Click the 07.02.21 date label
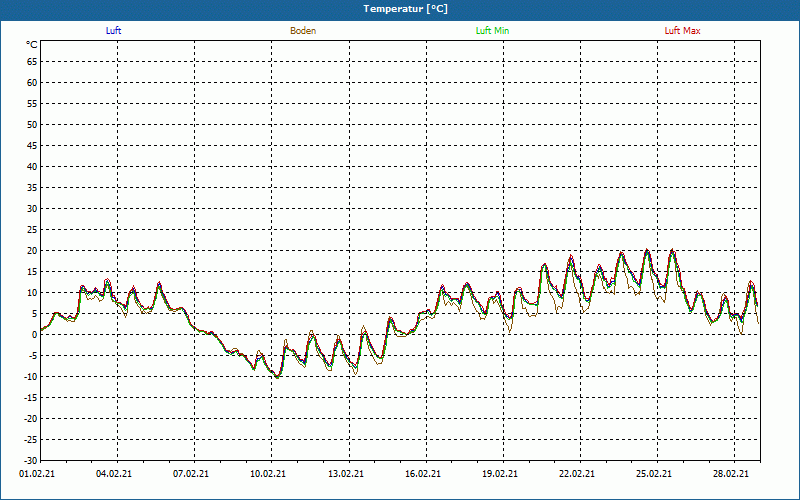Screen dimensions: 800x500 click(191, 473)
